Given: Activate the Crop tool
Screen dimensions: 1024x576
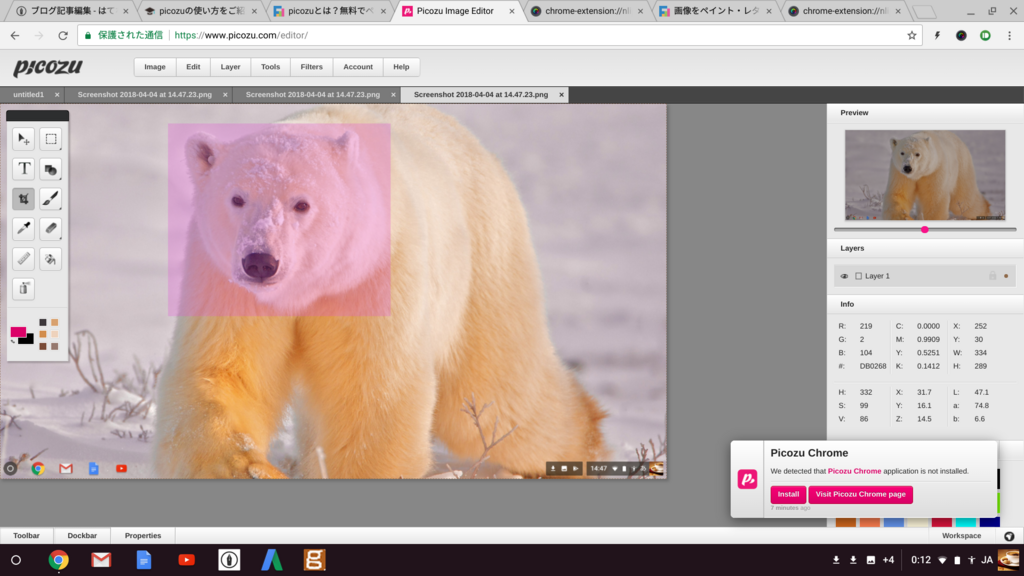Looking at the screenshot, I should [23, 199].
